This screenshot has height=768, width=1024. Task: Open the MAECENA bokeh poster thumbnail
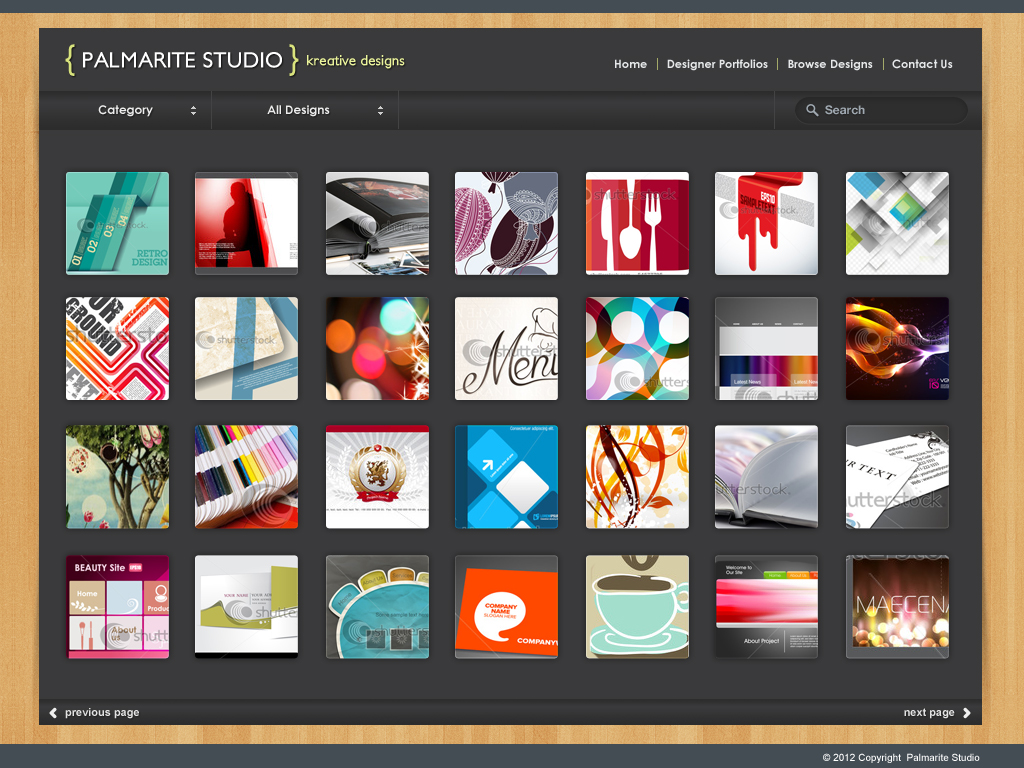[897, 607]
